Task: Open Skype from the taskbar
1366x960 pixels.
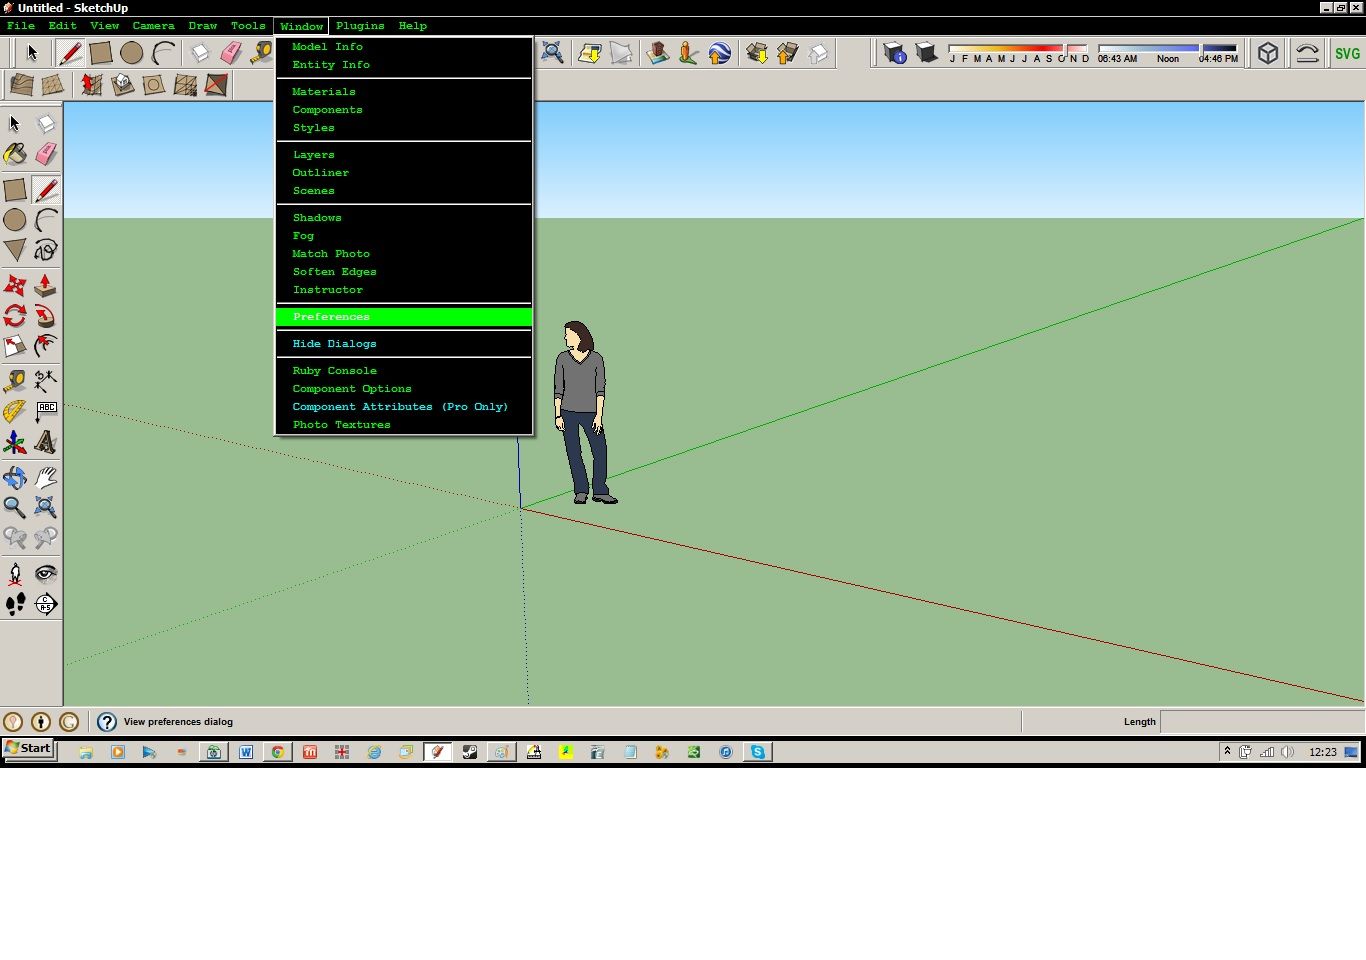Action: point(758,752)
